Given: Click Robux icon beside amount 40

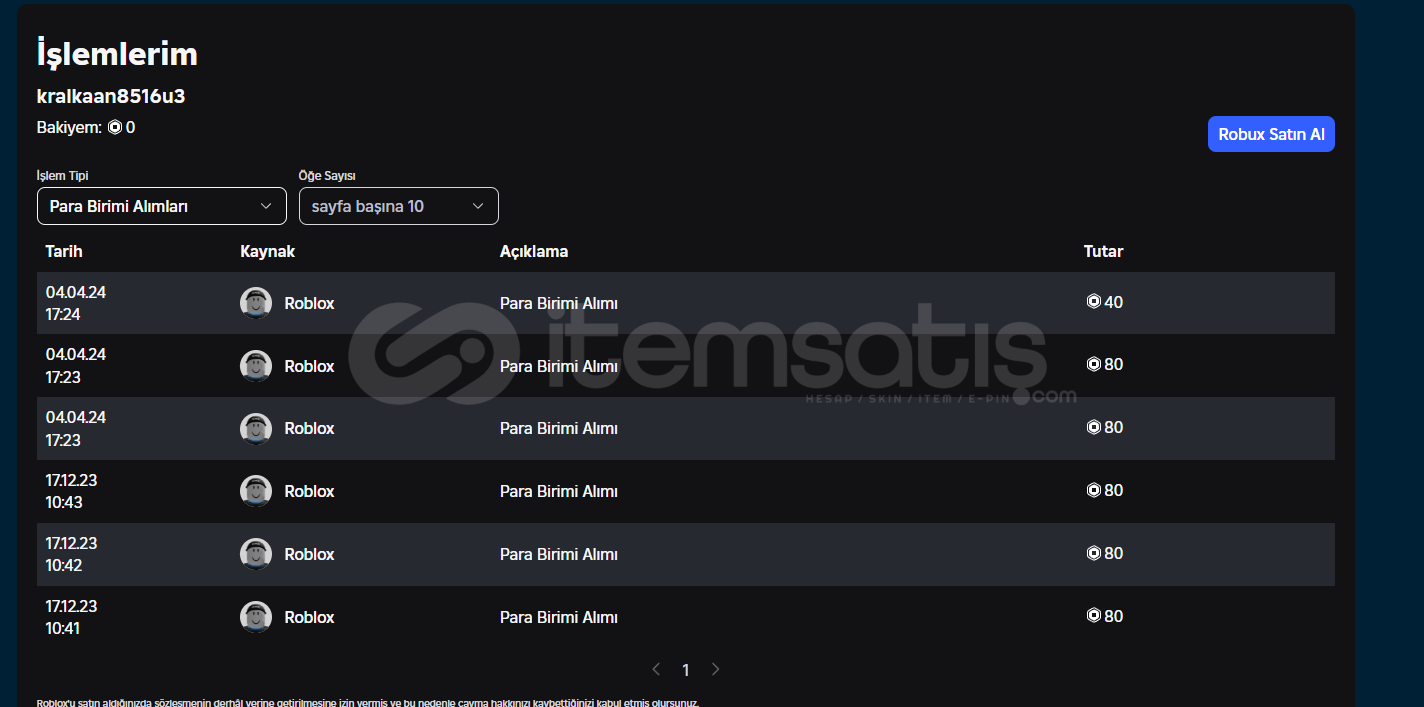Looking at the screenshot, I should pos(1093,301).
